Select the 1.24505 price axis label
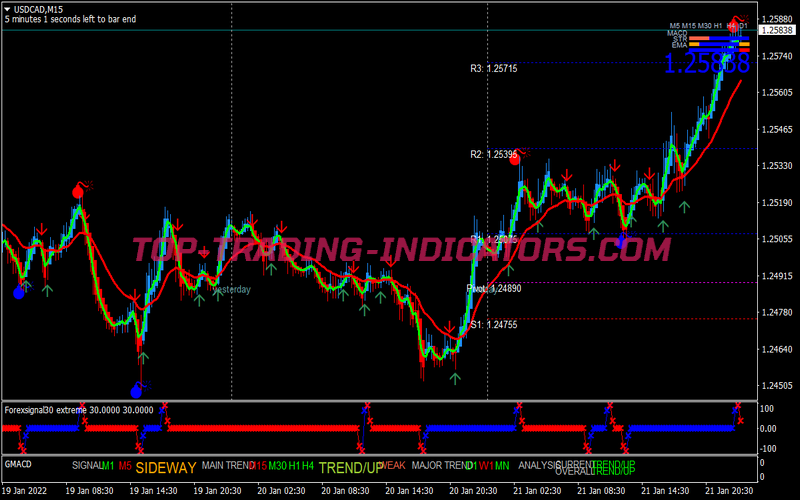Image resolution: width=800 pixels, height=500 pixels. 776,385
